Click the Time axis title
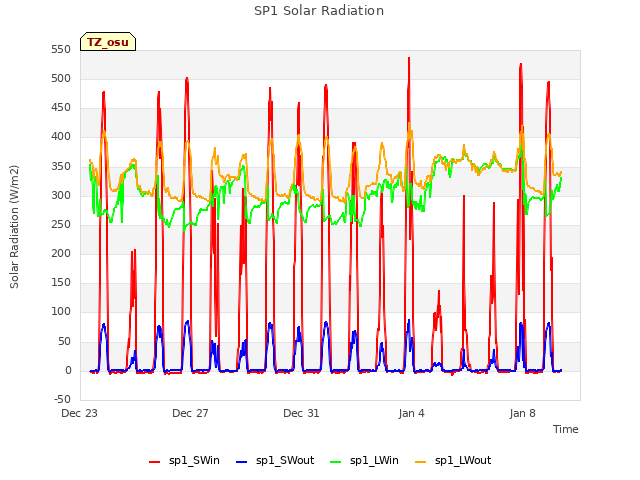 [x=566, y=429]
